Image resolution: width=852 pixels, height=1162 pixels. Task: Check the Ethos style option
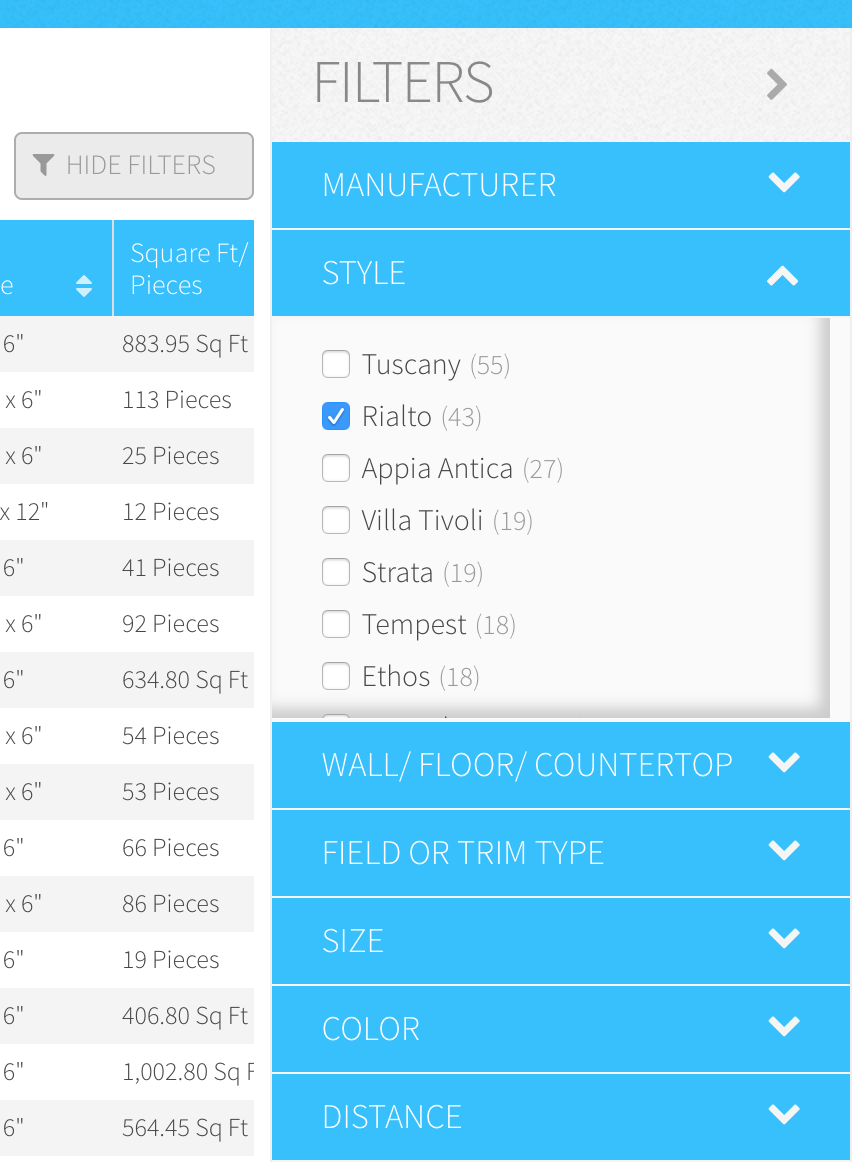pyautogui.click(x=336, y=677)
